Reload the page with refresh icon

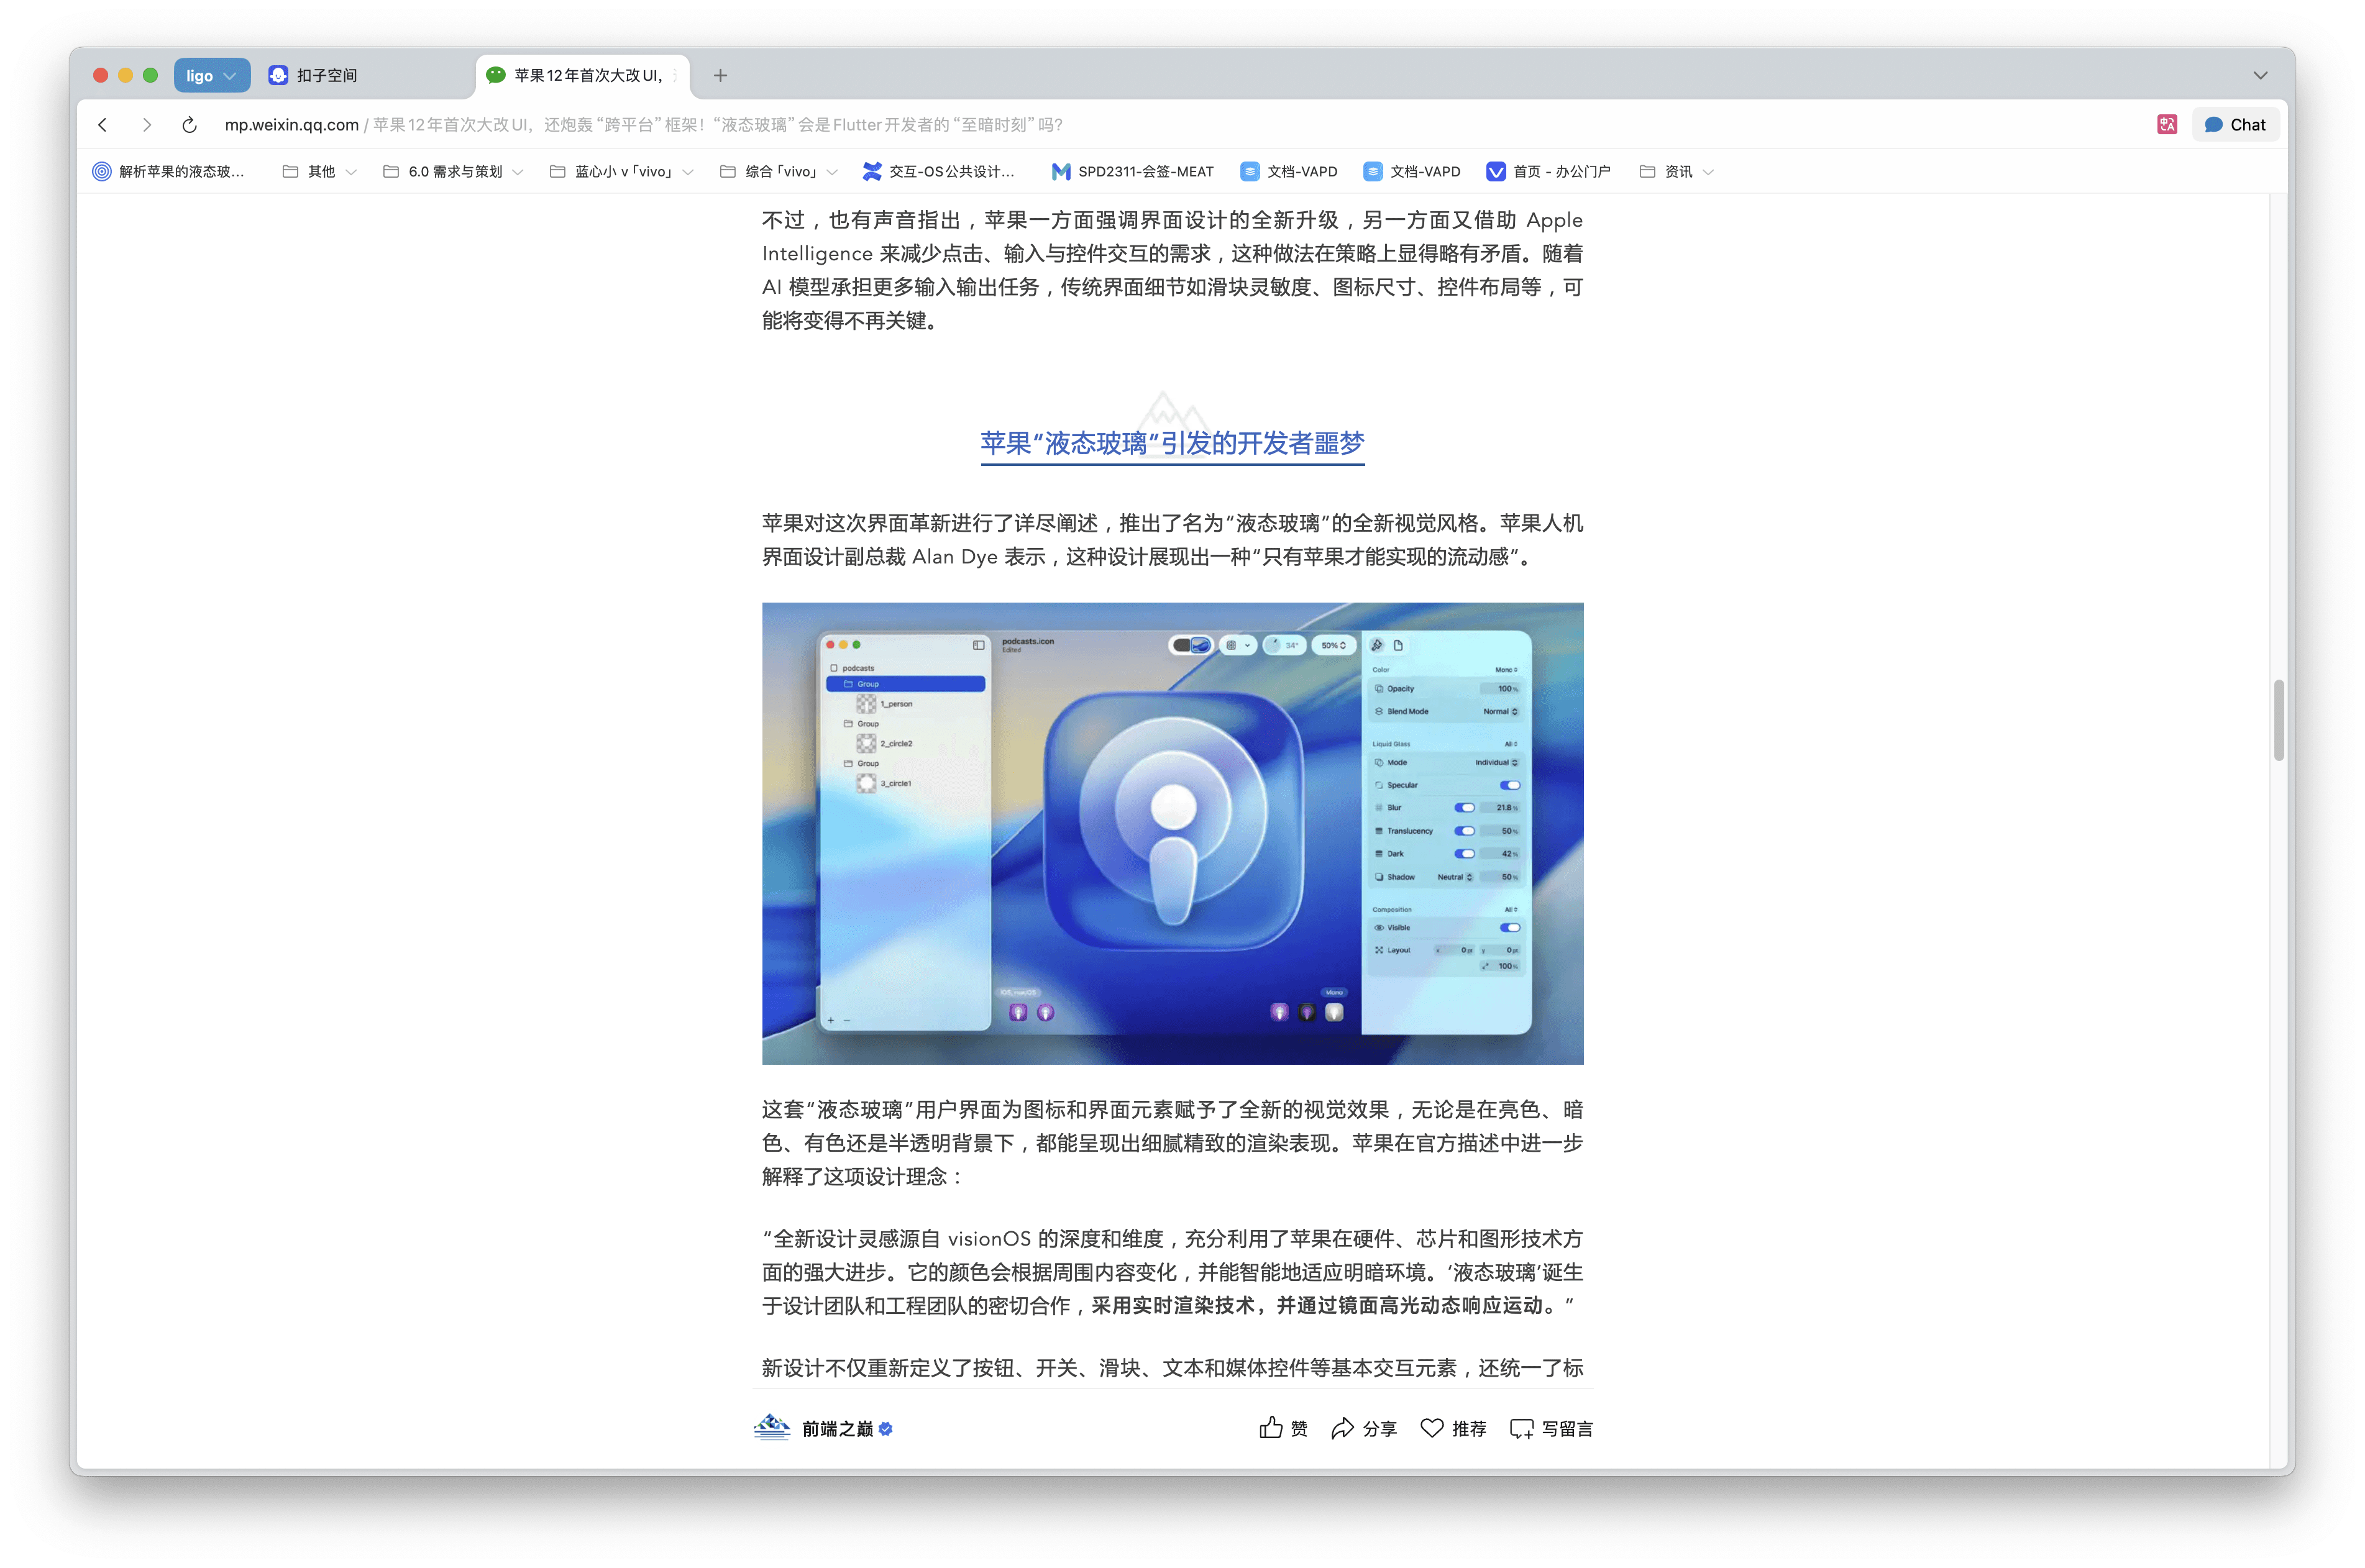pyautogui.click(x=189, y=125)
